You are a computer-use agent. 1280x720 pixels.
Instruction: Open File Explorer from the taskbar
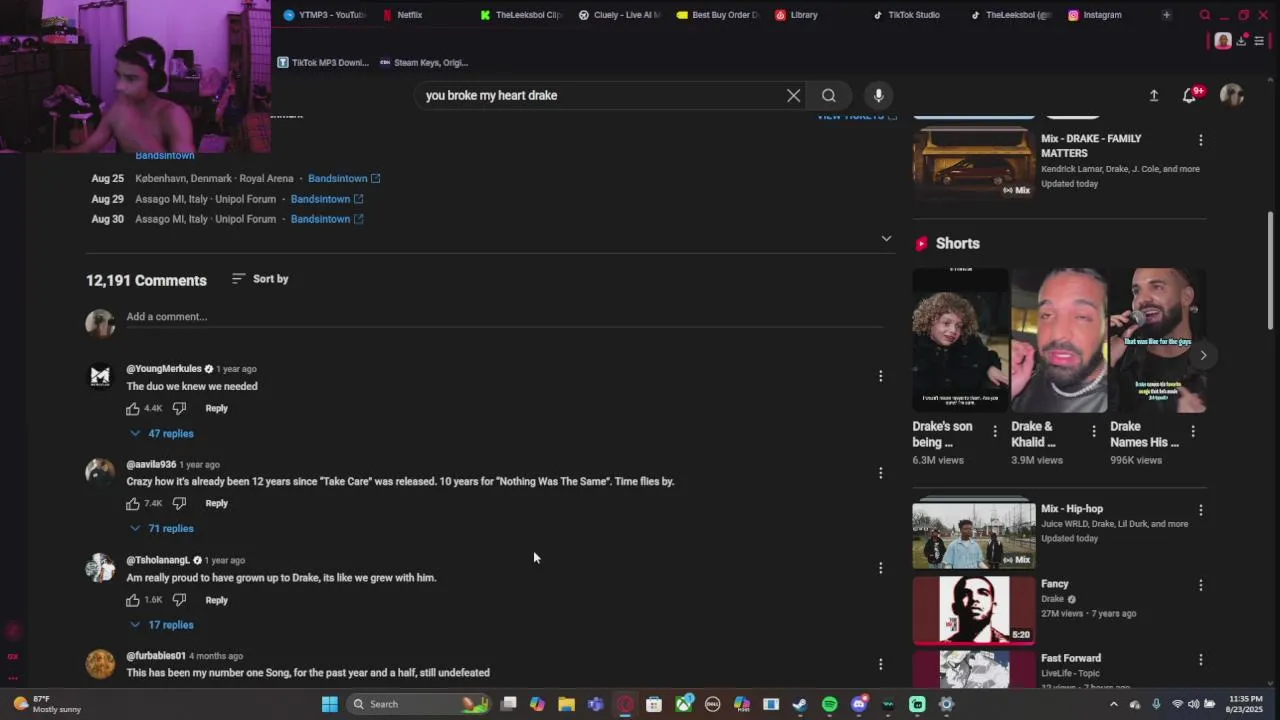coord(566,704)
